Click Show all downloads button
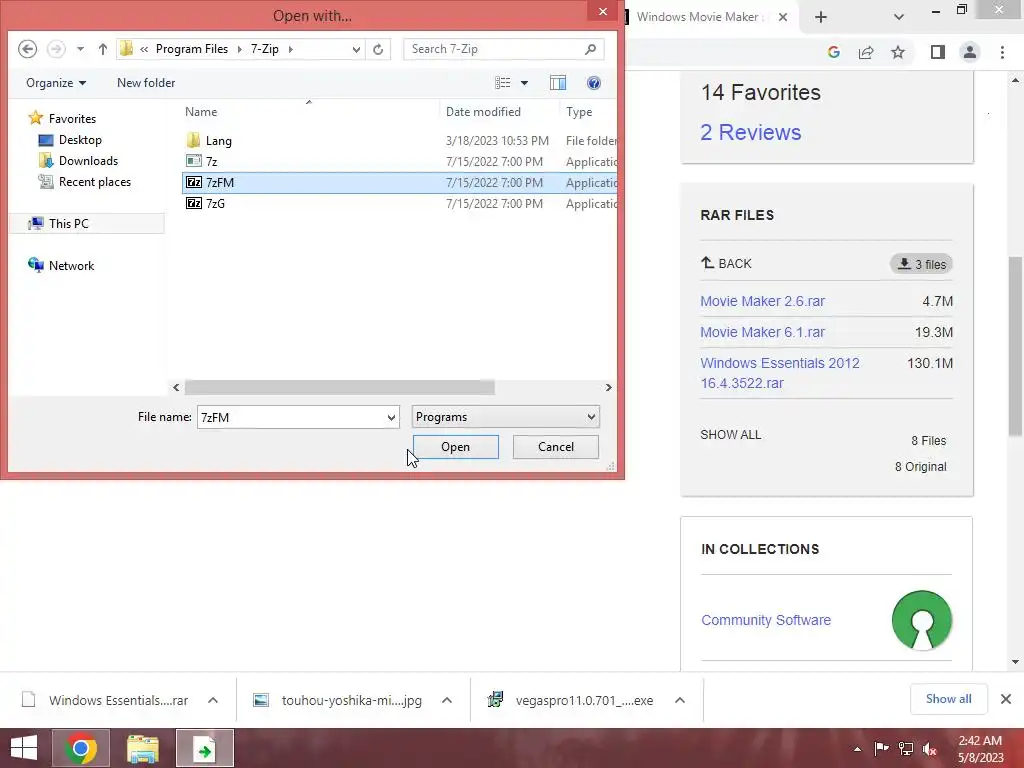1024x768 pixels. click(x=948, y=699)
